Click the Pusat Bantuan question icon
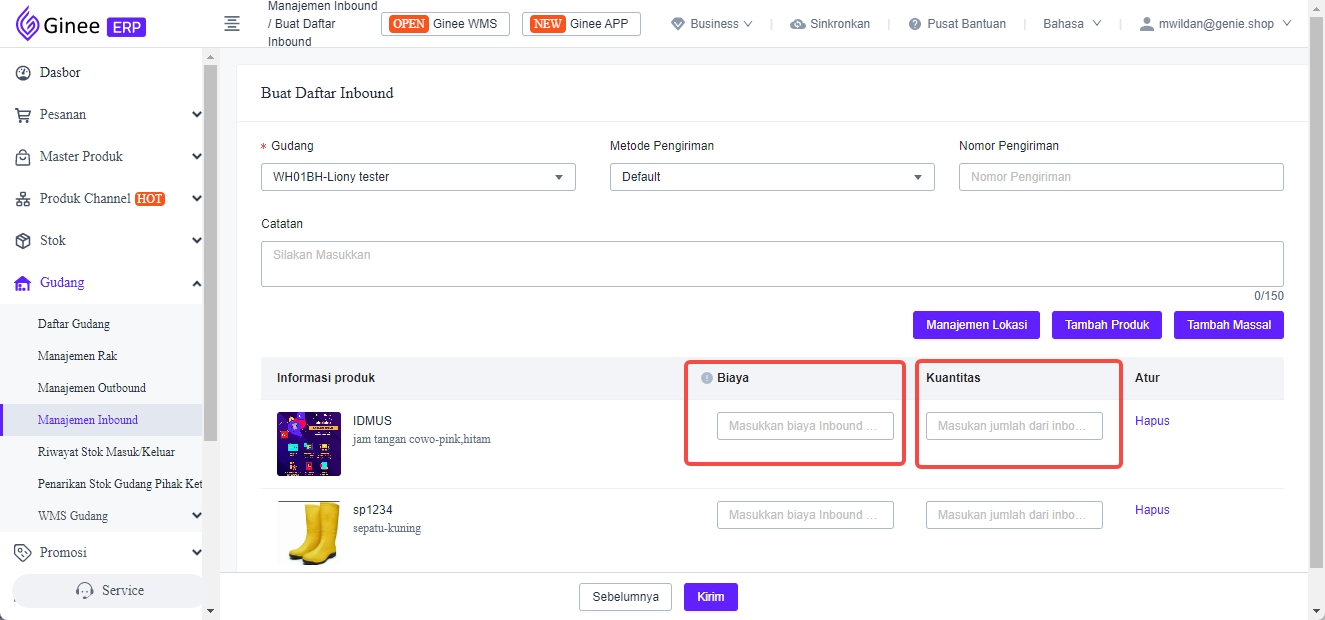The height and width of the screenshot is (620, 1325). (x=915, y=24)
